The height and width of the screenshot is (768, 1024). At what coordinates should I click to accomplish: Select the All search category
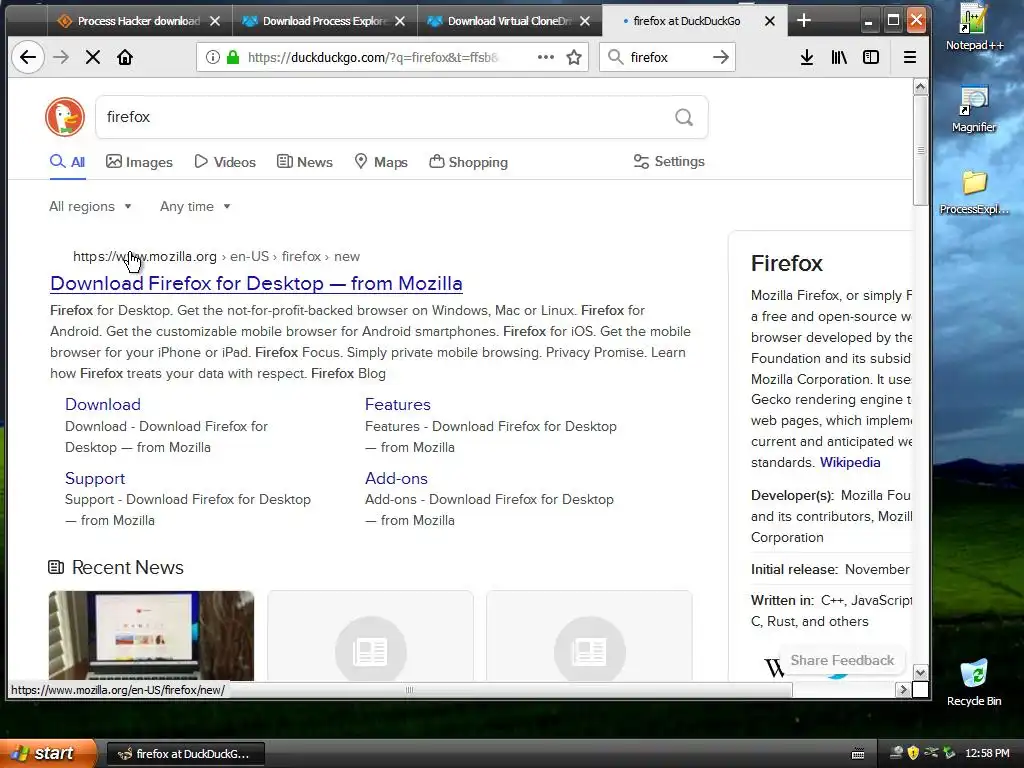click(67, 162)
